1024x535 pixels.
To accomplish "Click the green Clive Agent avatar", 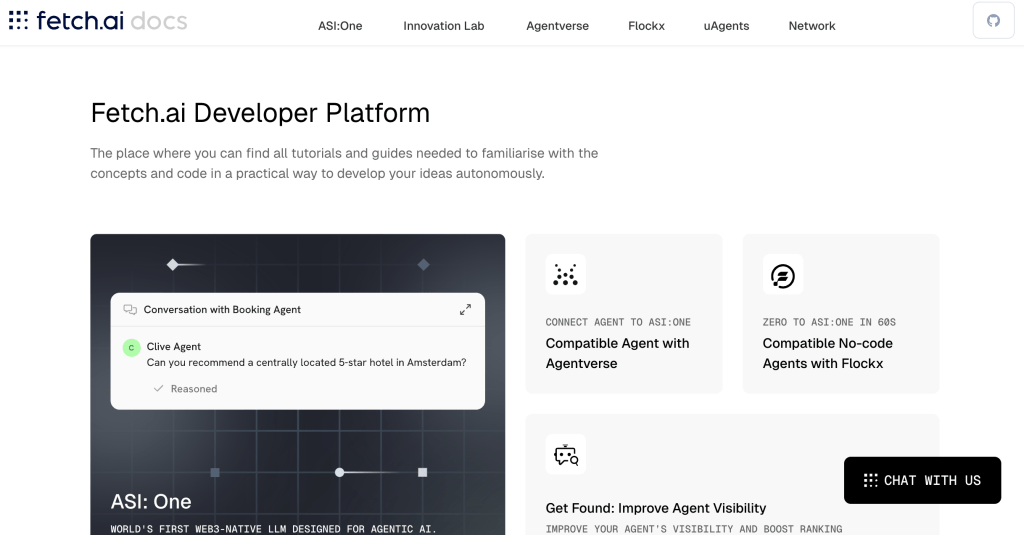I will pos(131,348).
